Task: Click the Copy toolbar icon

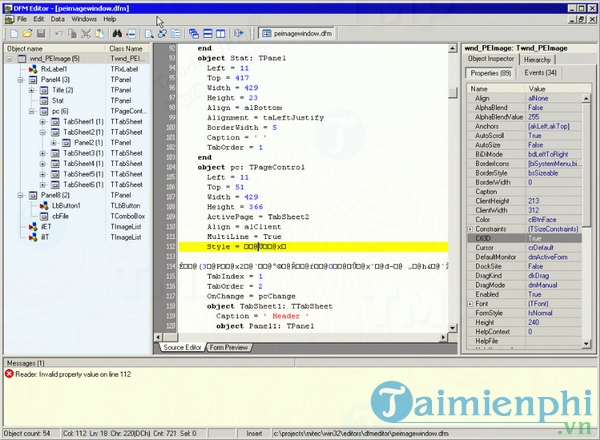Action: [72, 34]
